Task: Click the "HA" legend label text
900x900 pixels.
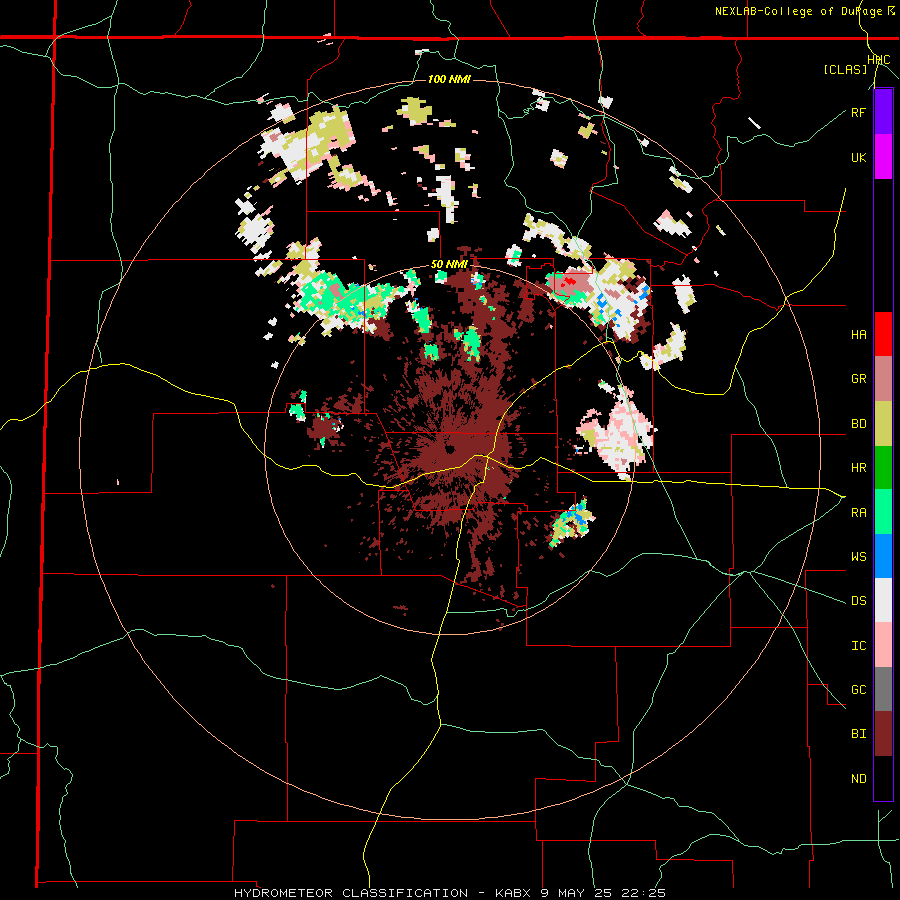Action: [x=858, y=334]
